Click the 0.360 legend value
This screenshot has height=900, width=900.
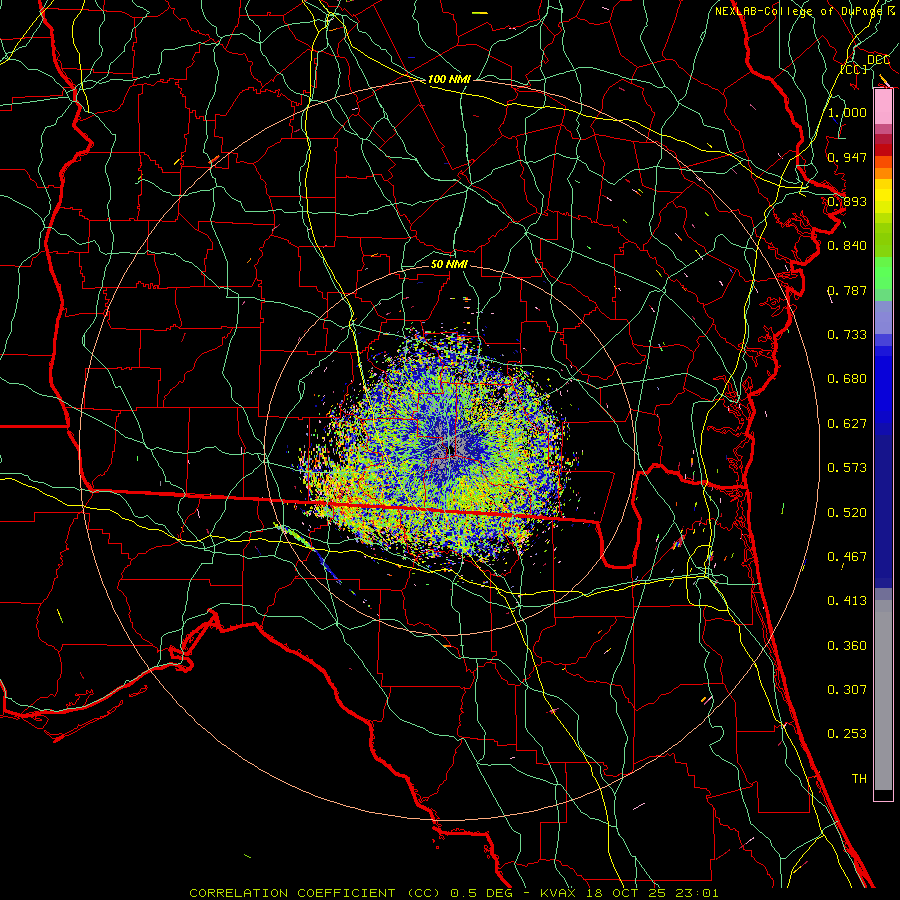[847, 646]
